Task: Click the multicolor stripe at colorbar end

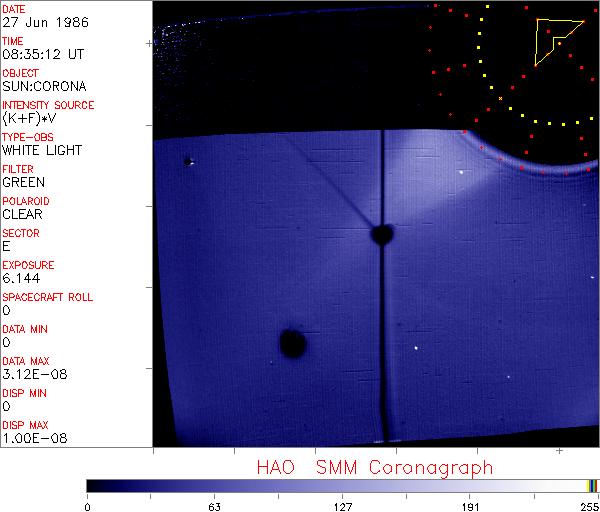Action: point(592,486)
